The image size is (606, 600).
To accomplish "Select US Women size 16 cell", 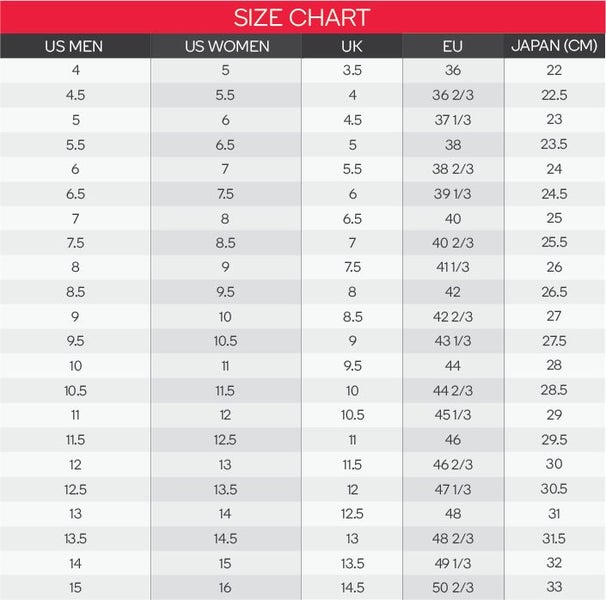I will [226, 587].
